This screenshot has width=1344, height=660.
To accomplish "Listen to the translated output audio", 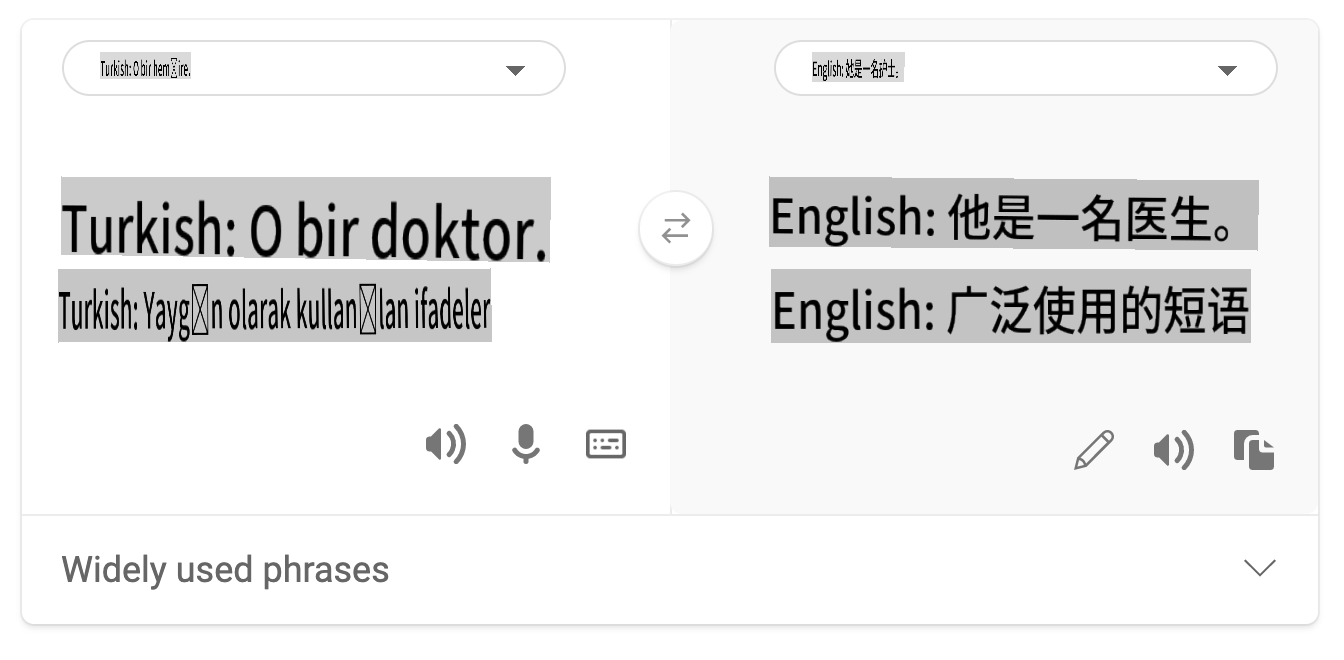I will point(1173,451).
